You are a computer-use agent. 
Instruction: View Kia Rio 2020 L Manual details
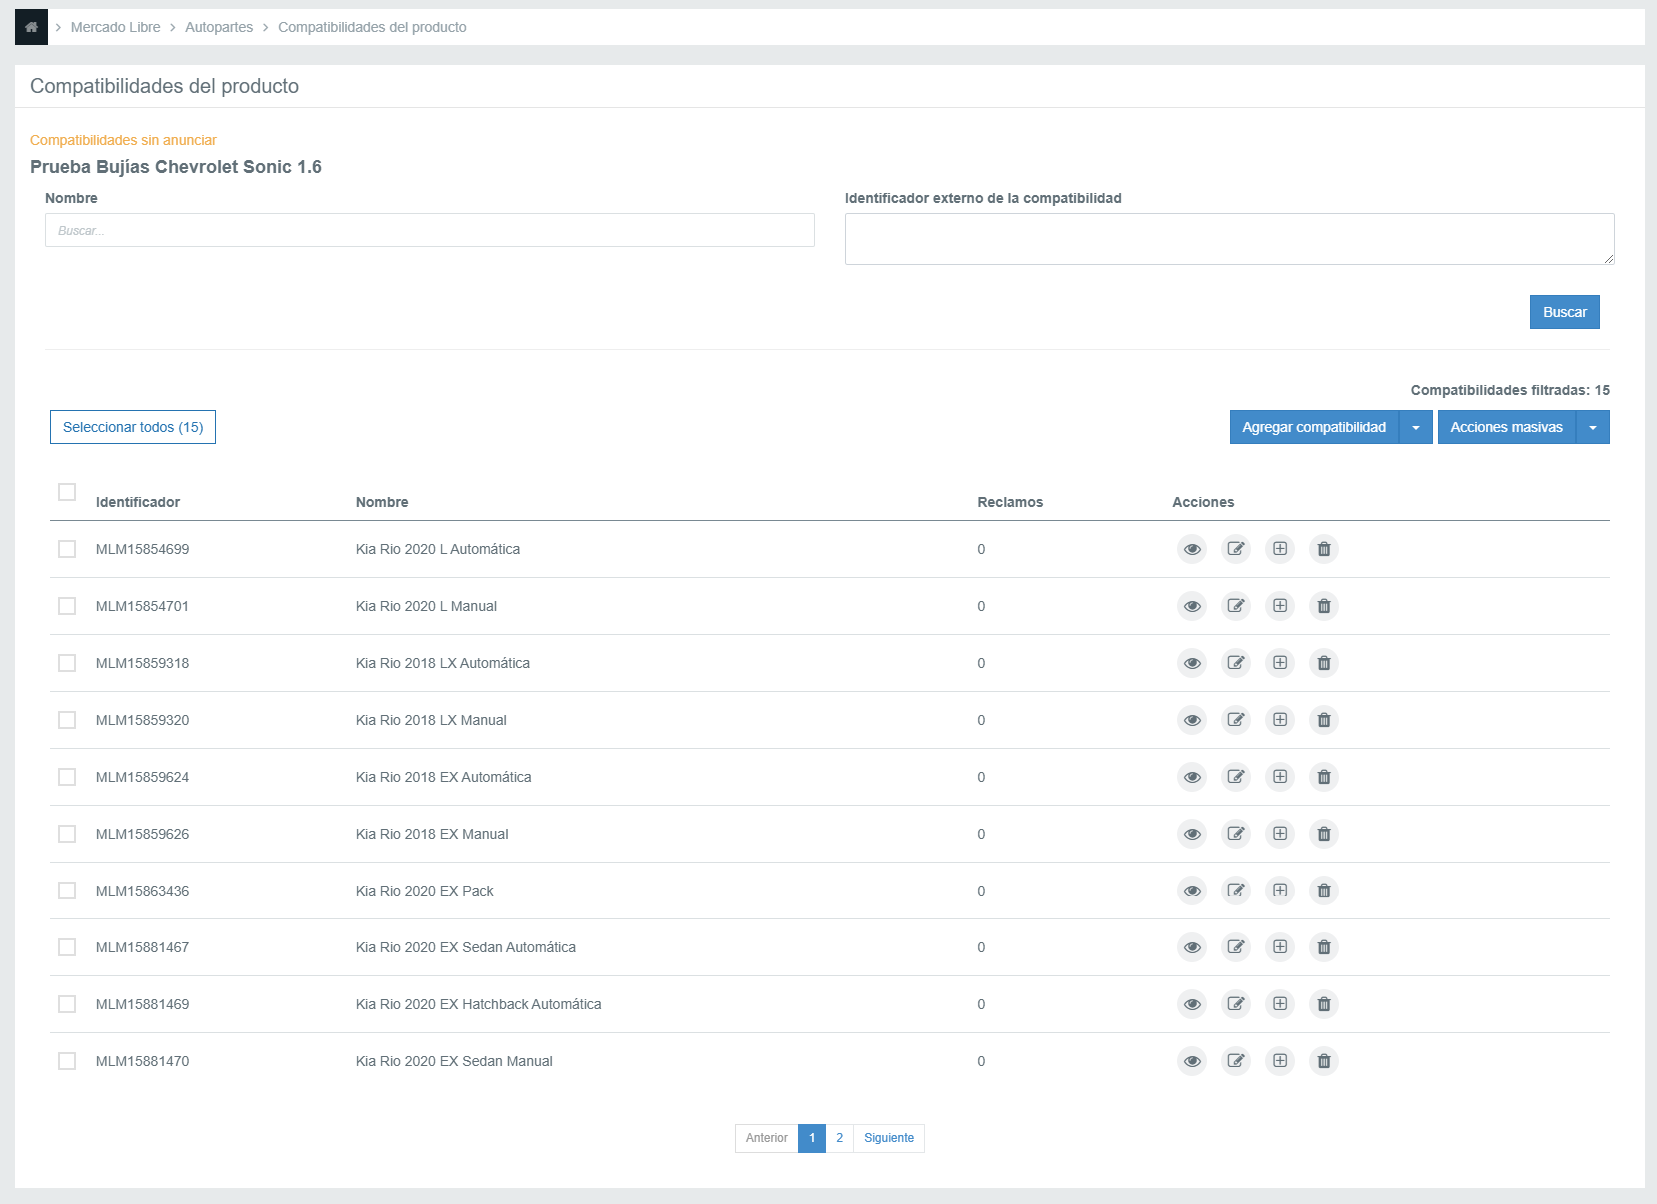pos(1192,606)
